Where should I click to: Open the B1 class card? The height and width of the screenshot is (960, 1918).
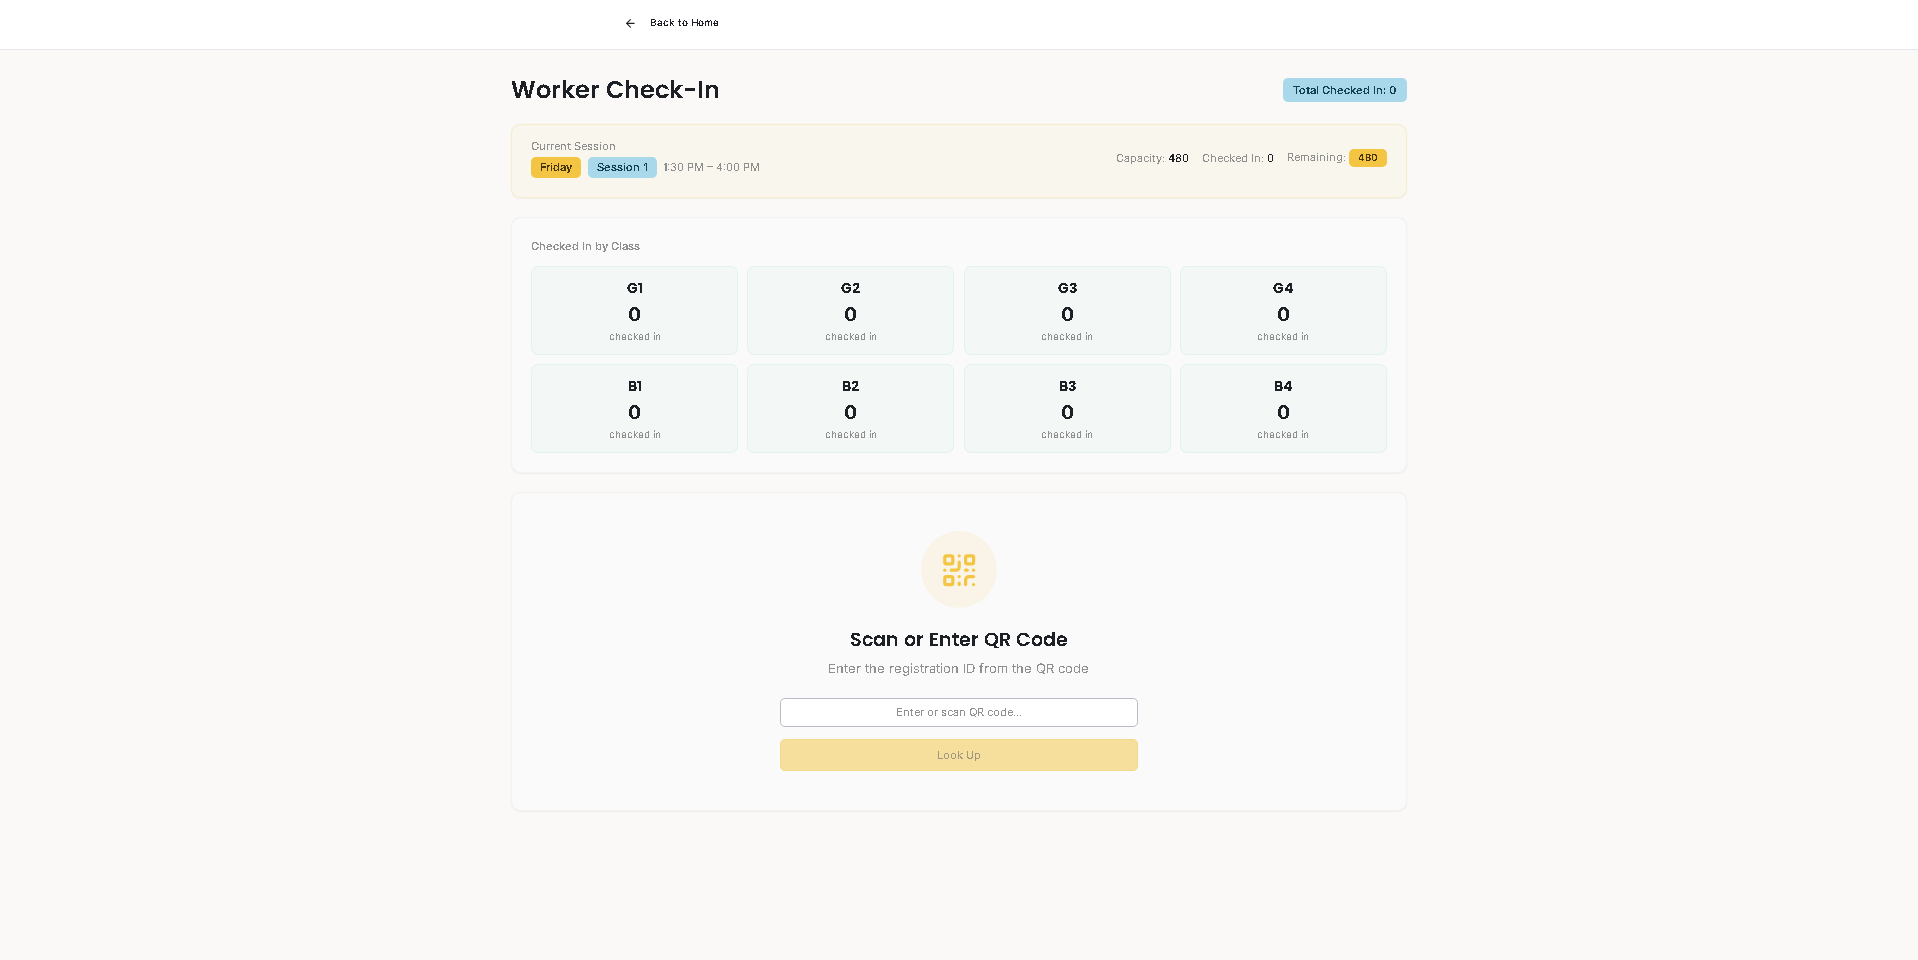(x=634, y=409)
